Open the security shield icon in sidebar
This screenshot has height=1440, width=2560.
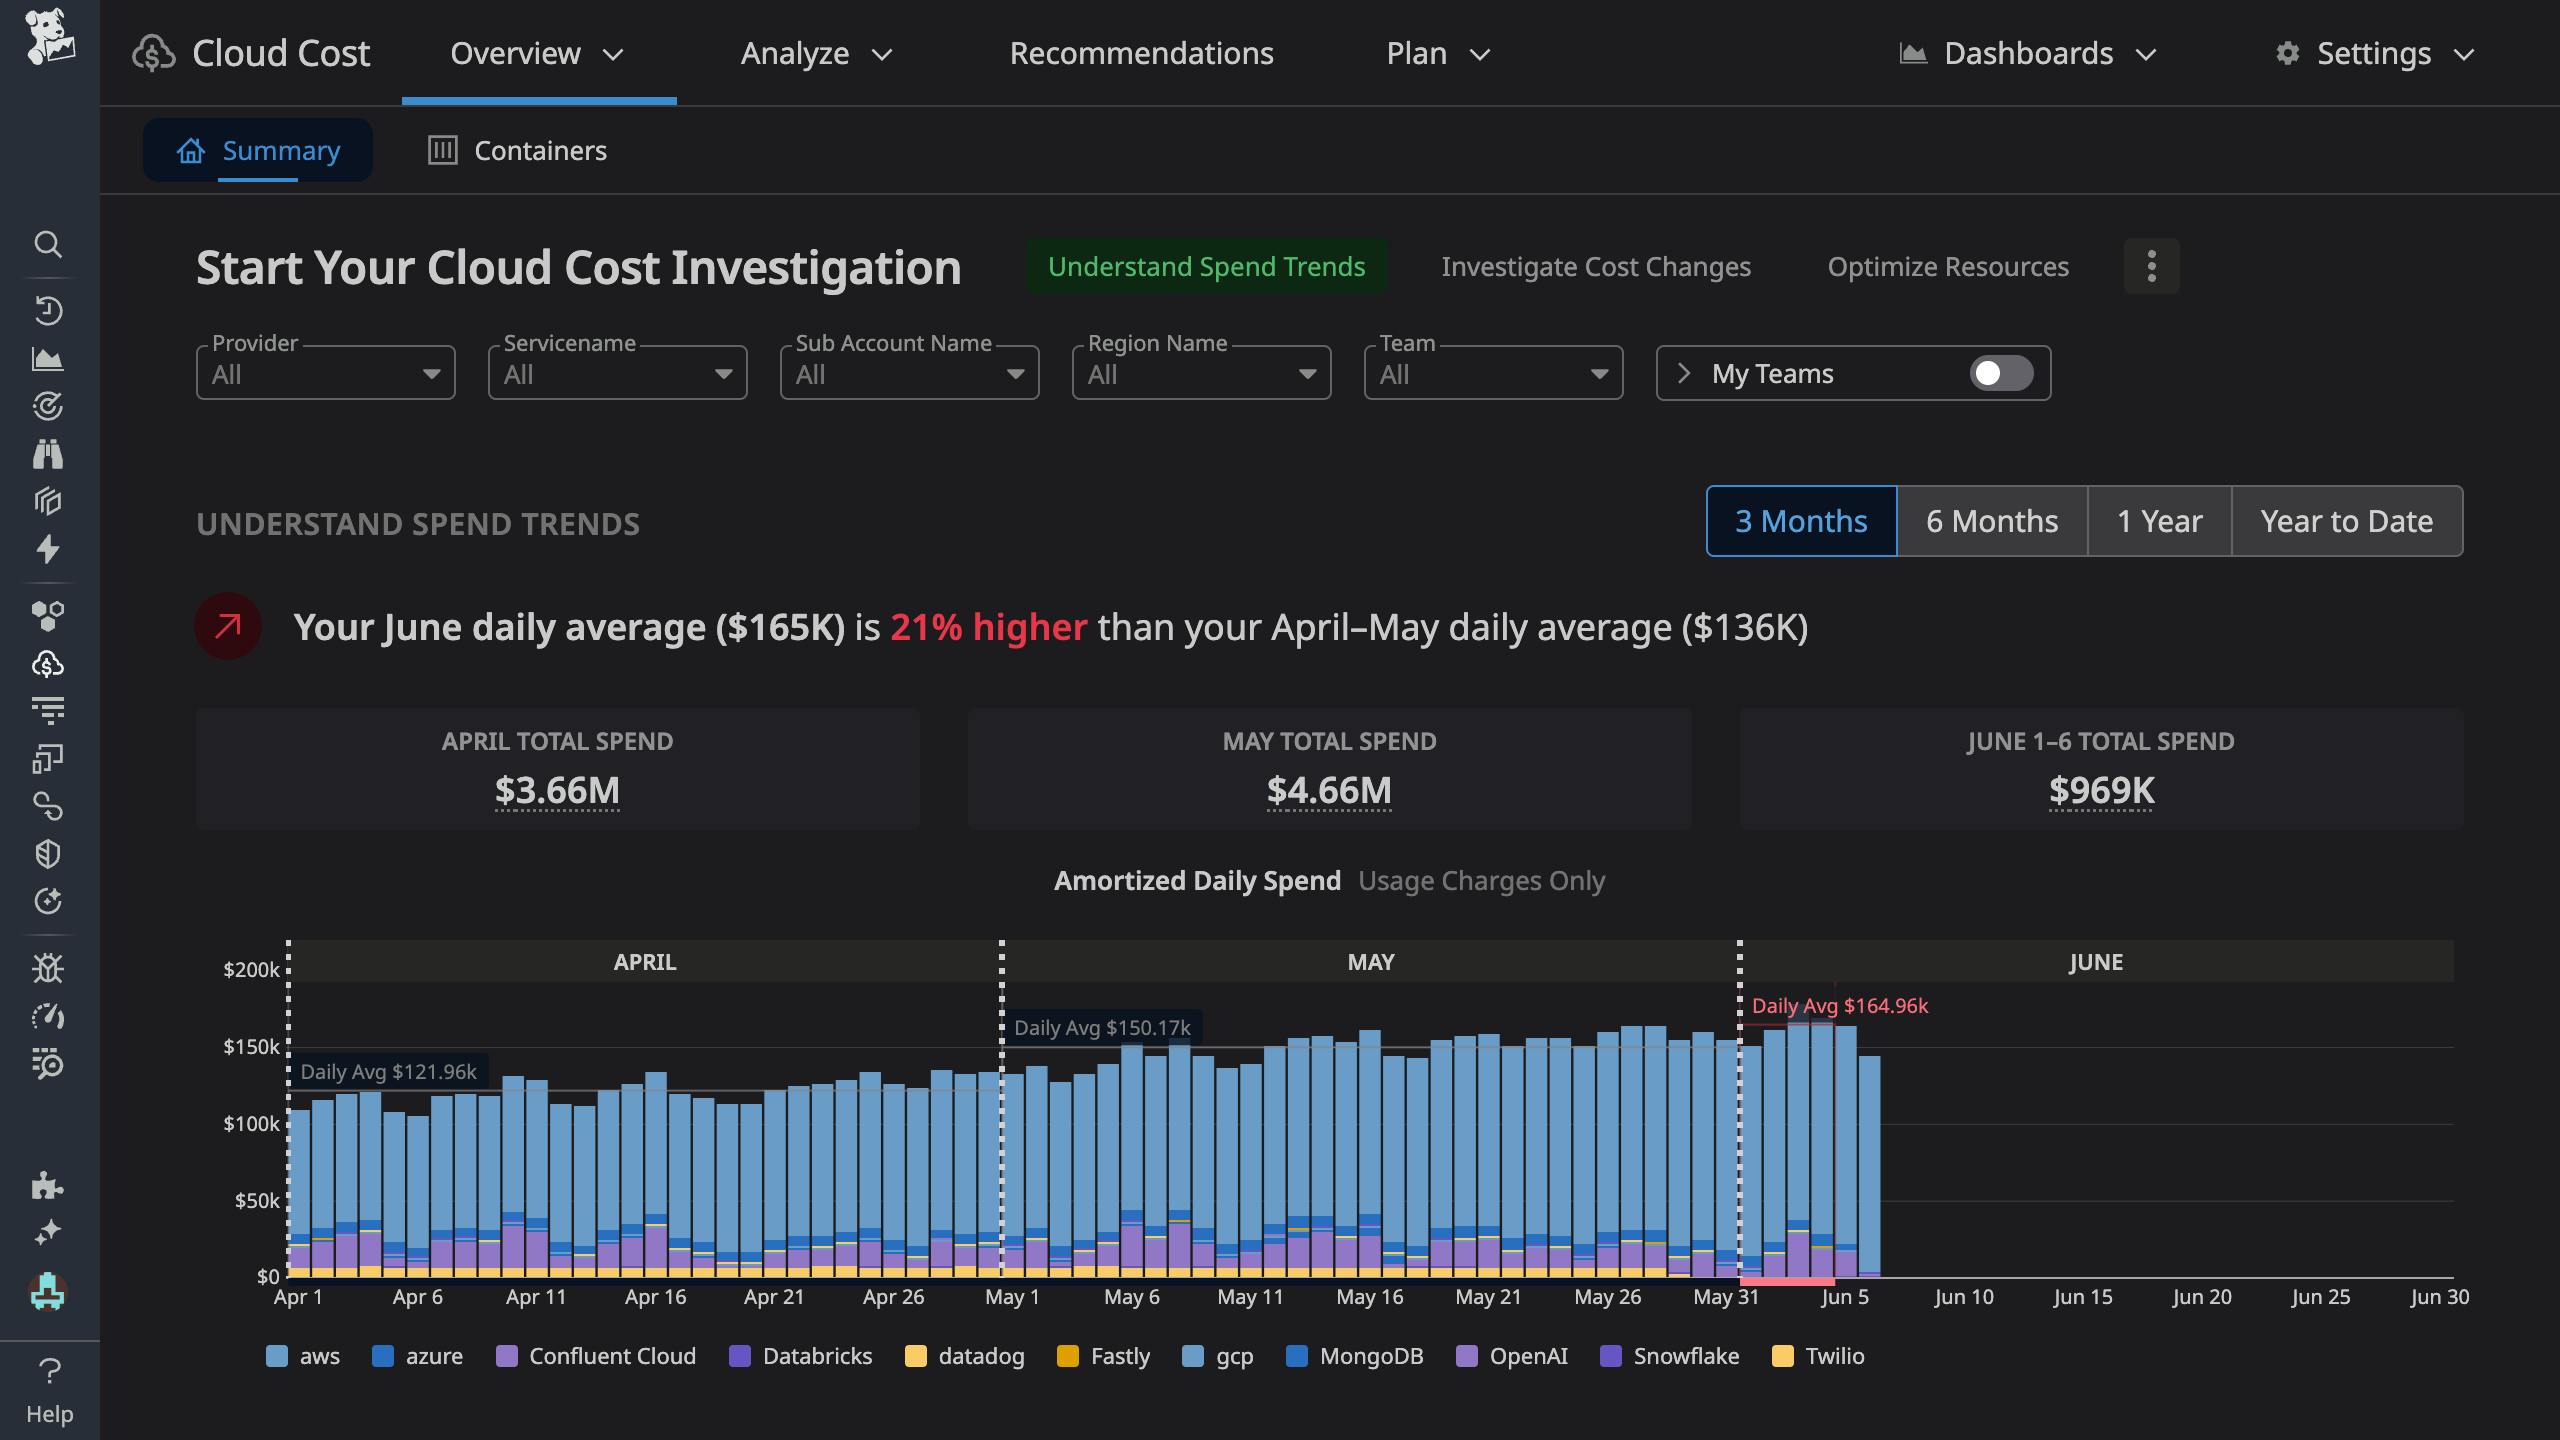pyautogui.click(x=48, y=853)
